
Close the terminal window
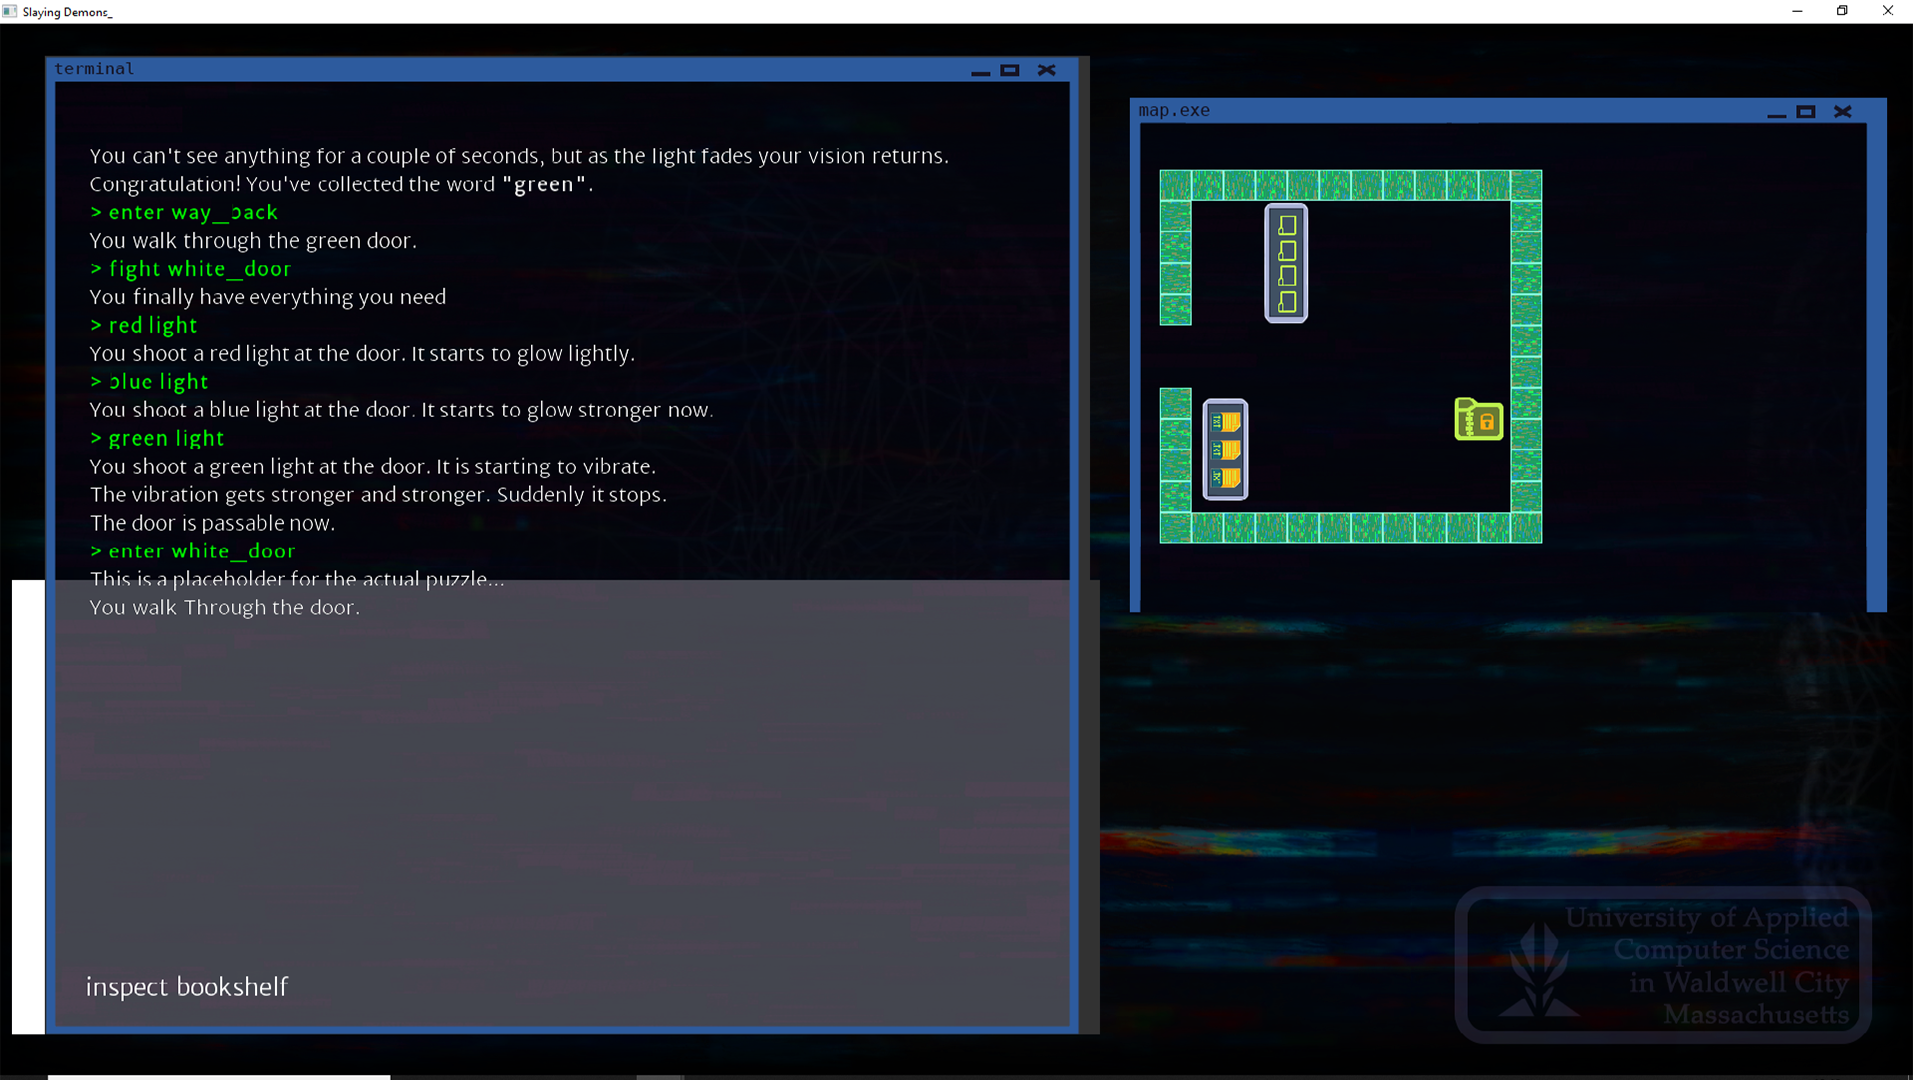tap(1046, 70)
